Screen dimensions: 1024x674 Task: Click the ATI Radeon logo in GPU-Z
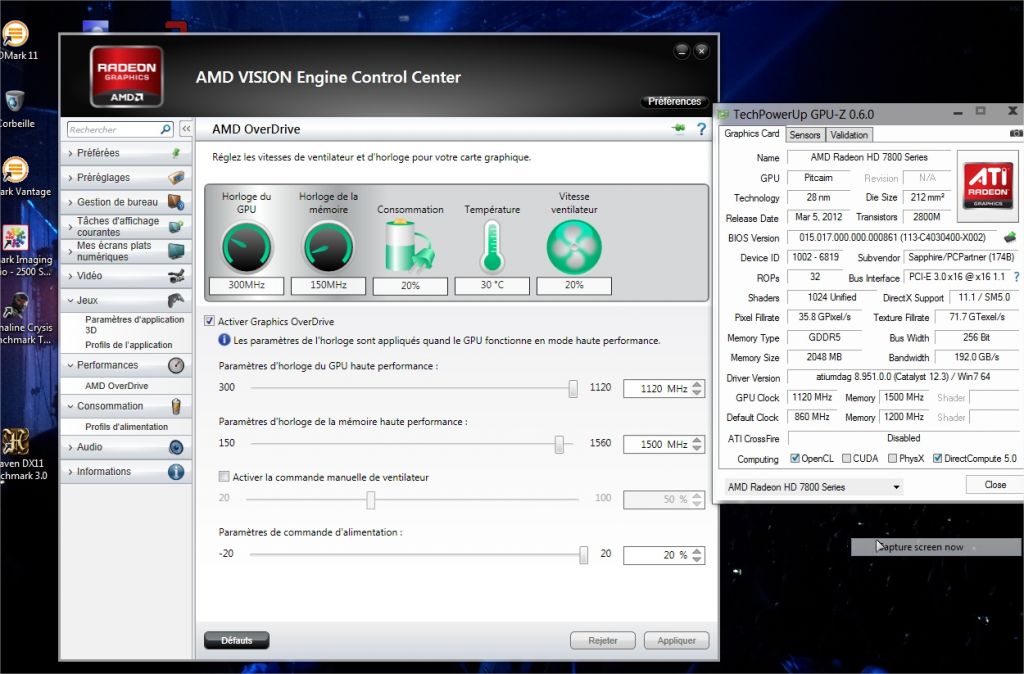pos(988,185)
